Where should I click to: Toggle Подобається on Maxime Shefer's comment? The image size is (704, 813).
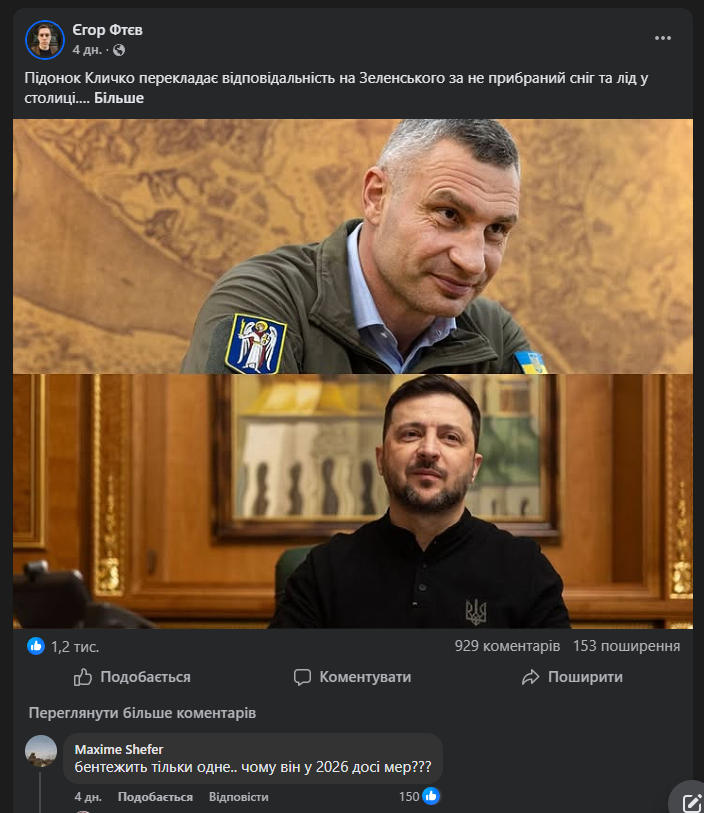(155, 797)
